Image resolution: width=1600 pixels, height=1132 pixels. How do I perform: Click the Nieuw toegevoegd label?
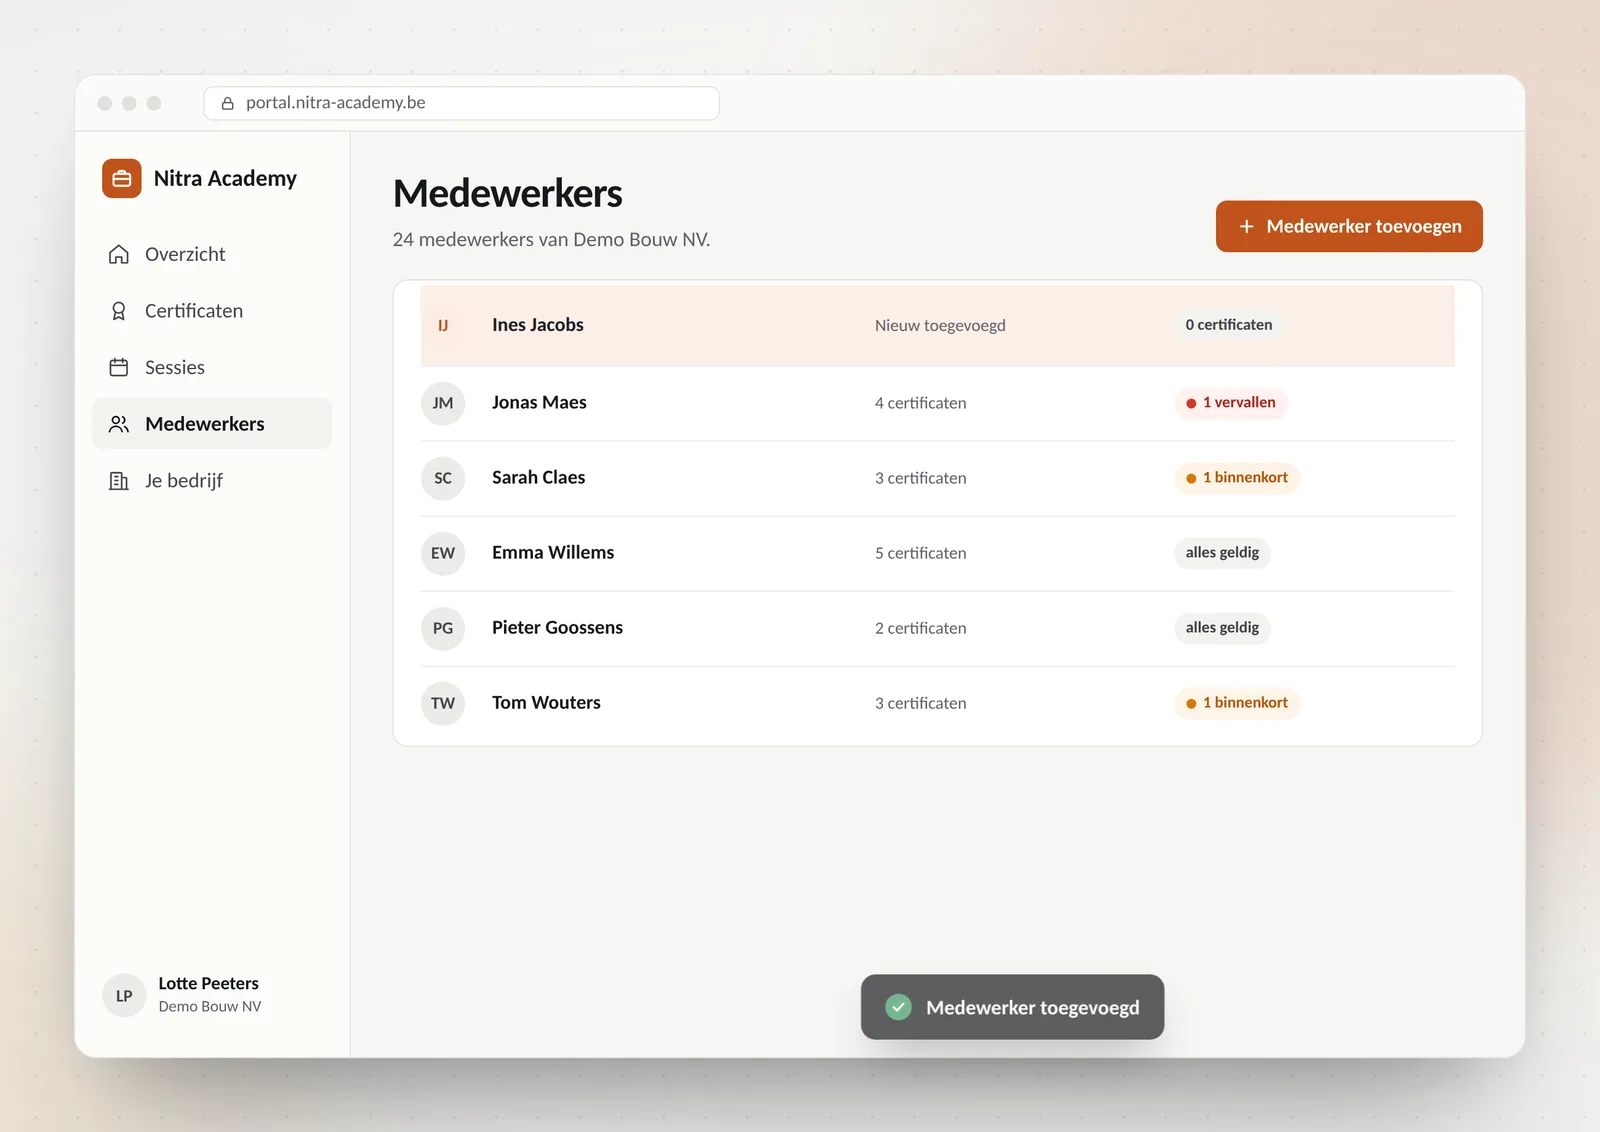940,326
